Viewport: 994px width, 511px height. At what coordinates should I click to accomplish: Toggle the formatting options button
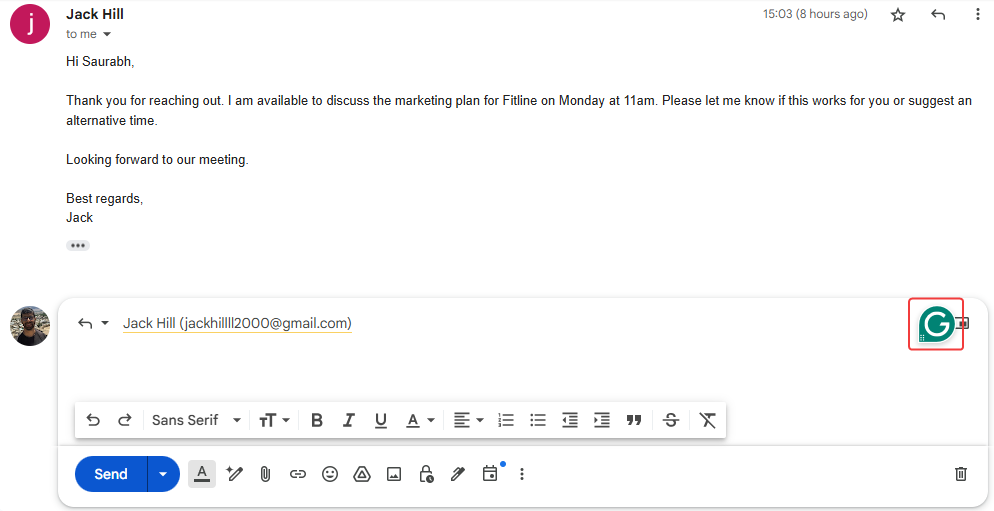202,473
